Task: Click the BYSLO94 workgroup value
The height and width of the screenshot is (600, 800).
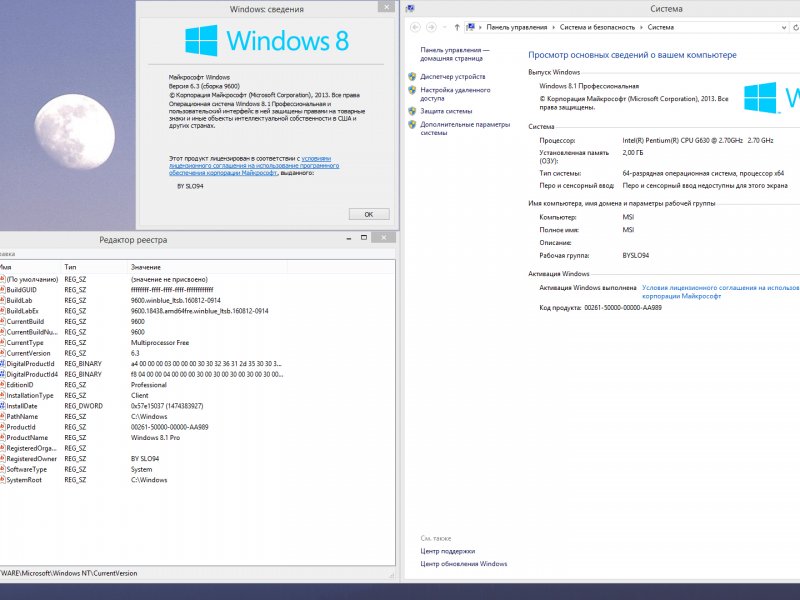Action: [x=636, y=255]
